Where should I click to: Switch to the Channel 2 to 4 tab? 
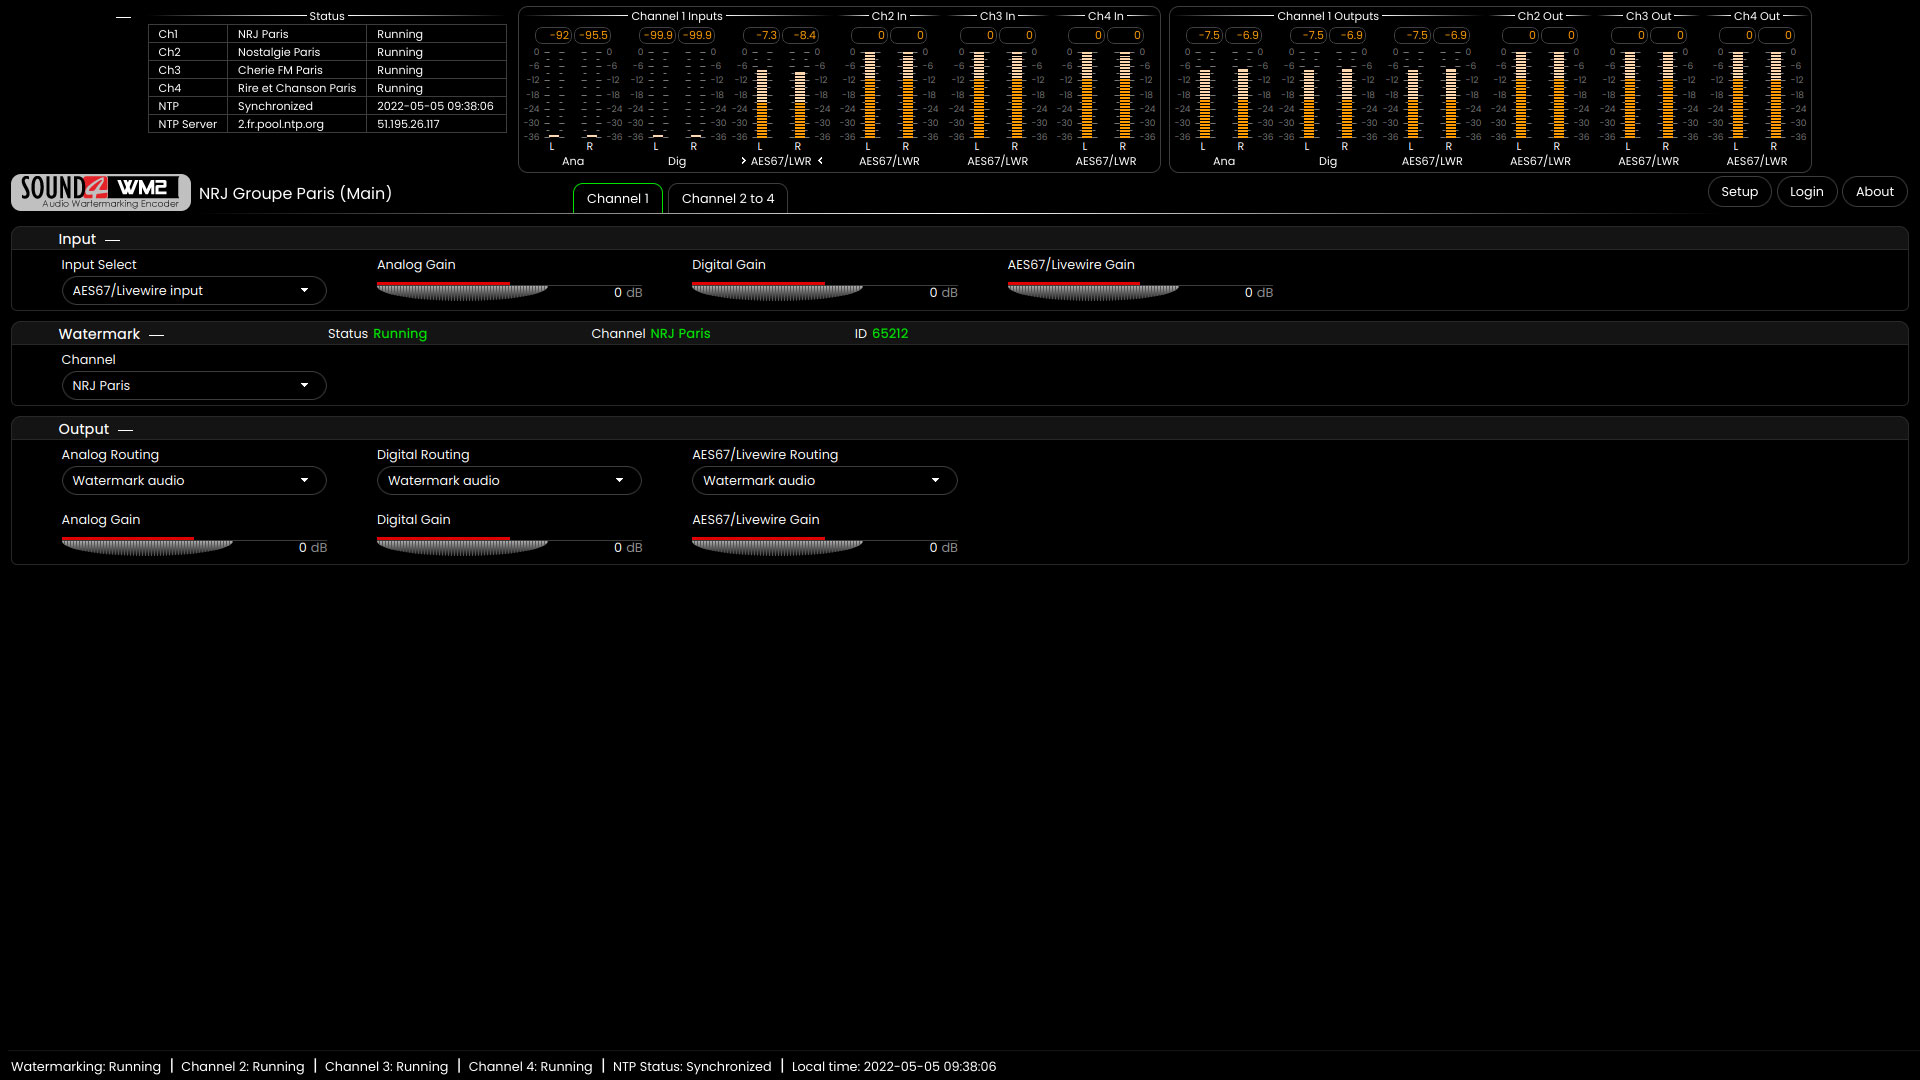pos(727,199)
